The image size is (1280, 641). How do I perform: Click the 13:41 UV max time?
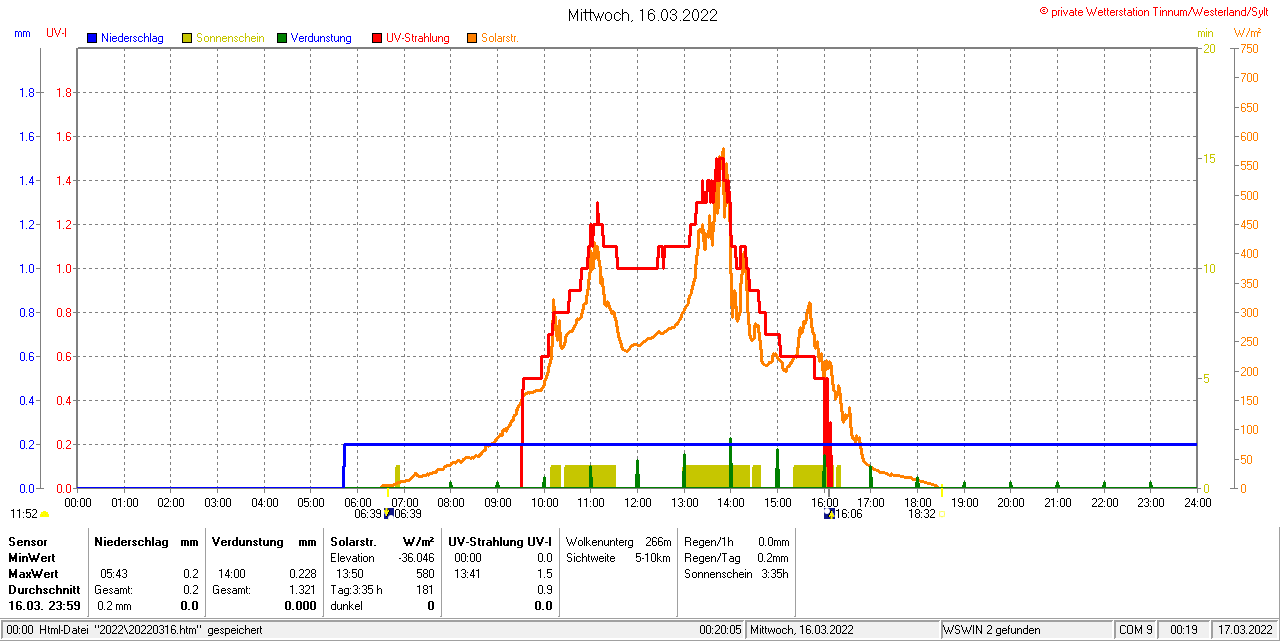468,574
